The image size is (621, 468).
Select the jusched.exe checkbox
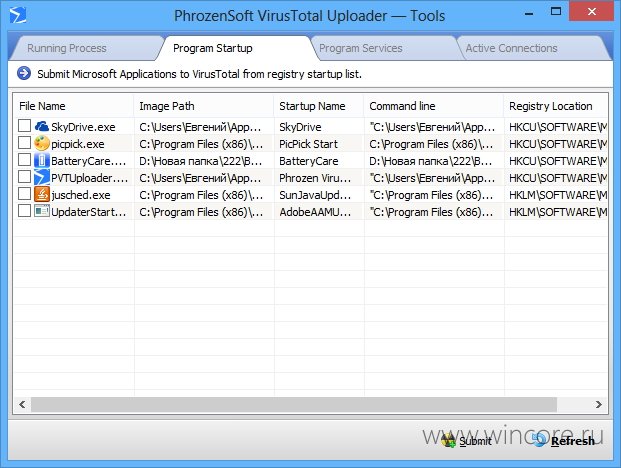pos(24,194)
